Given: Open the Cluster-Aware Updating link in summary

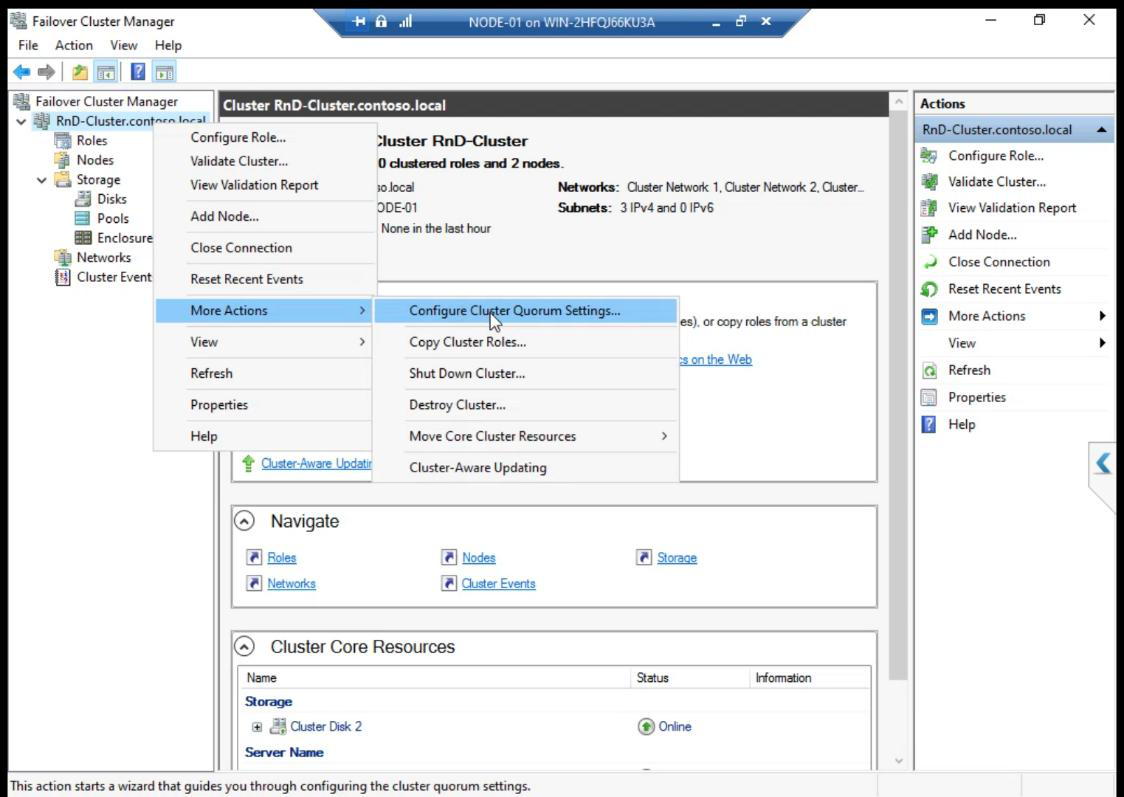Looking at the screenshot, I should tap(316, 464).
